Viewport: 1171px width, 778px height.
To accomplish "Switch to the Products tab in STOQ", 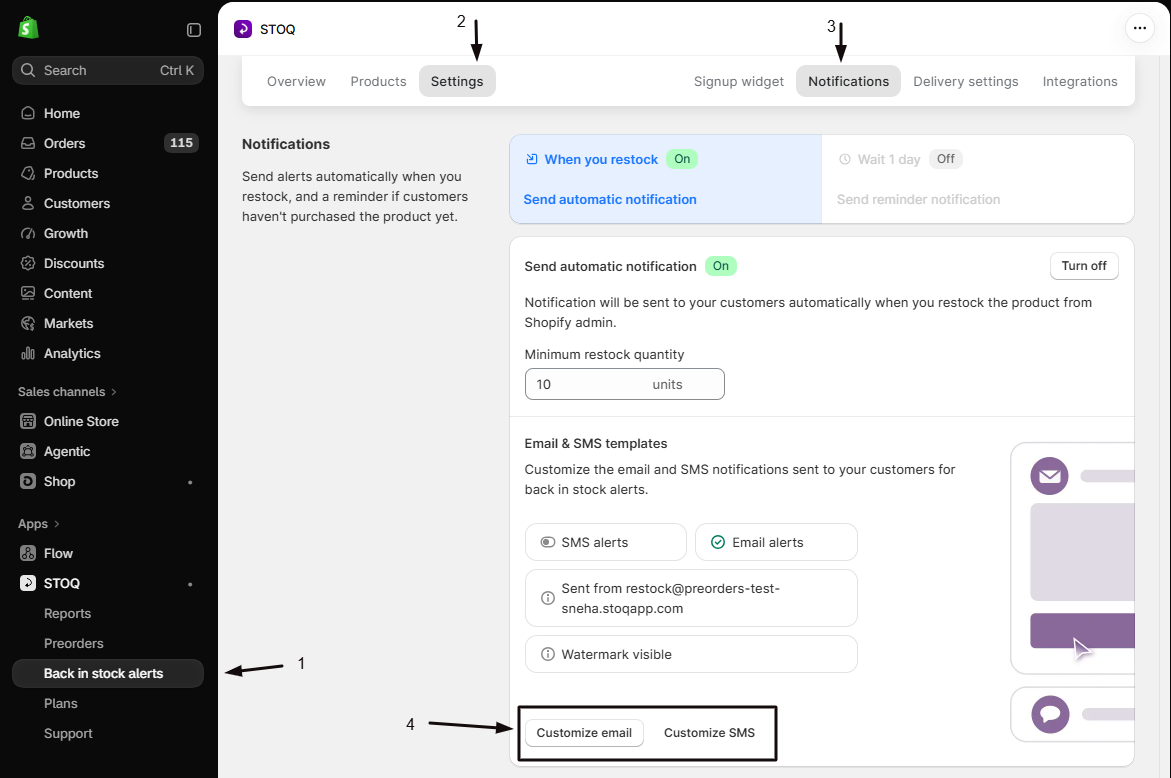I will coord(379,81).
